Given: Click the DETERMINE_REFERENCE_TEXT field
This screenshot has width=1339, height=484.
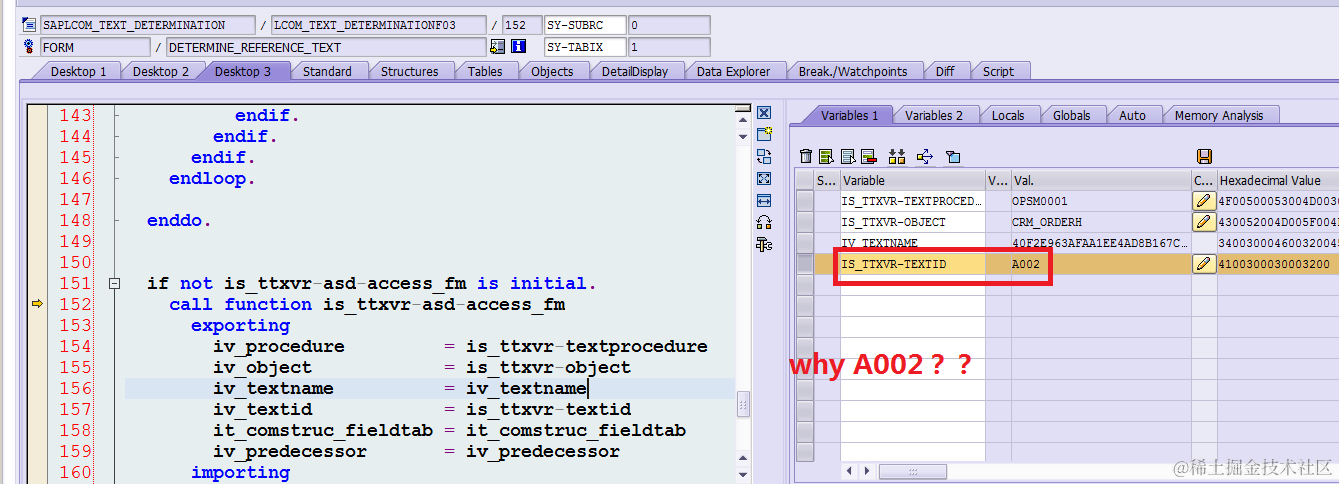Looking at the screenshot, I should [x=326, y=47].
